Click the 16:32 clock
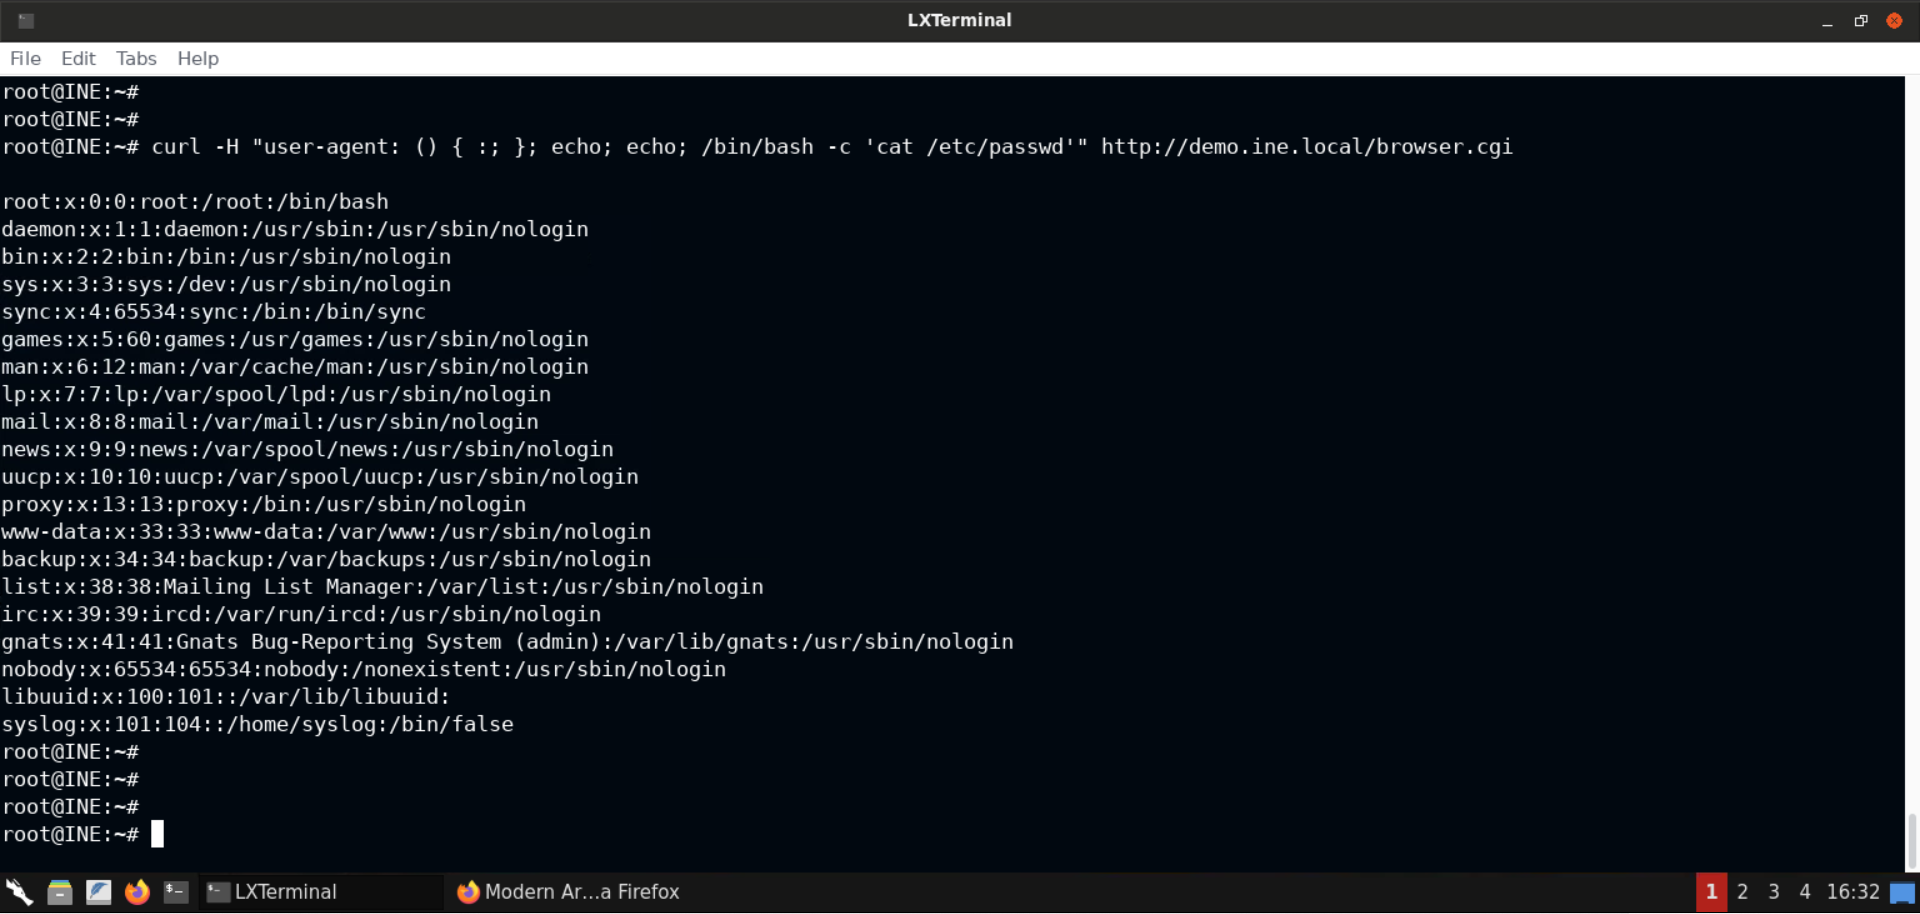The image size is (1920, 914). pyautogui.click(x=1853, y=892)
